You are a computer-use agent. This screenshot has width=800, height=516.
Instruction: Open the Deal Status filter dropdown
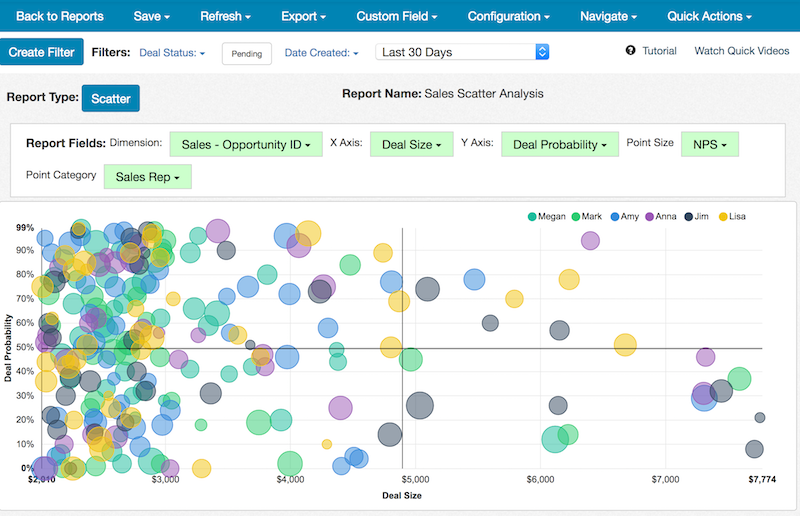[x=174, y=52]
